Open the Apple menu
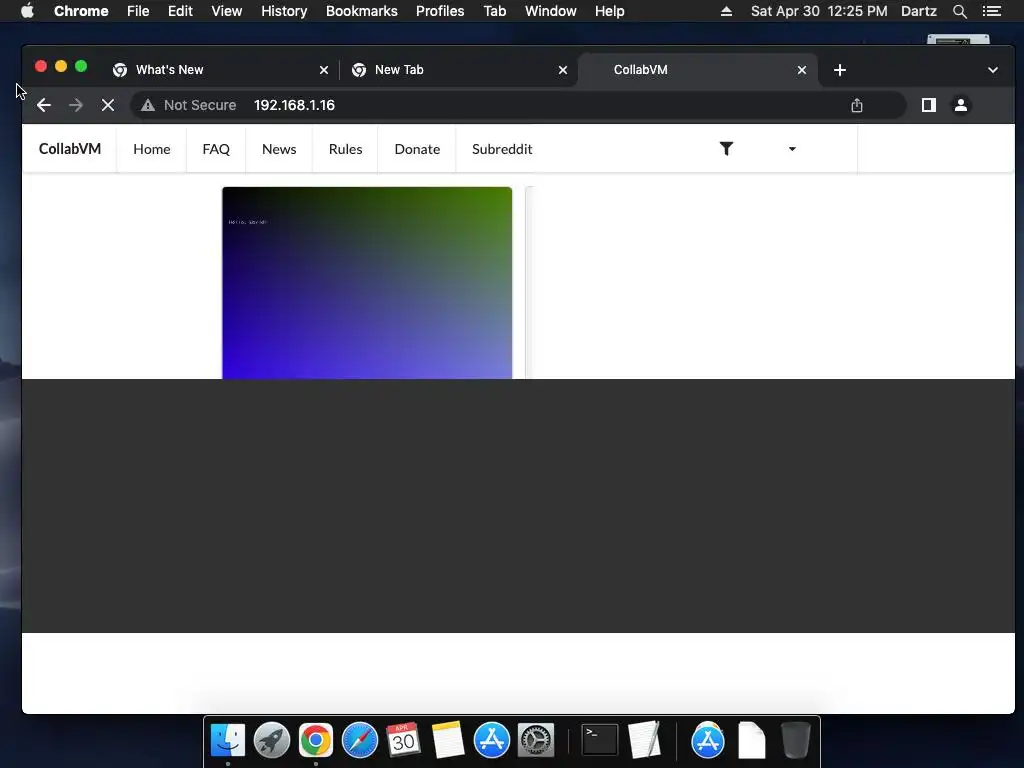This screenshot has width=1024, height=768. click(27, 11)
